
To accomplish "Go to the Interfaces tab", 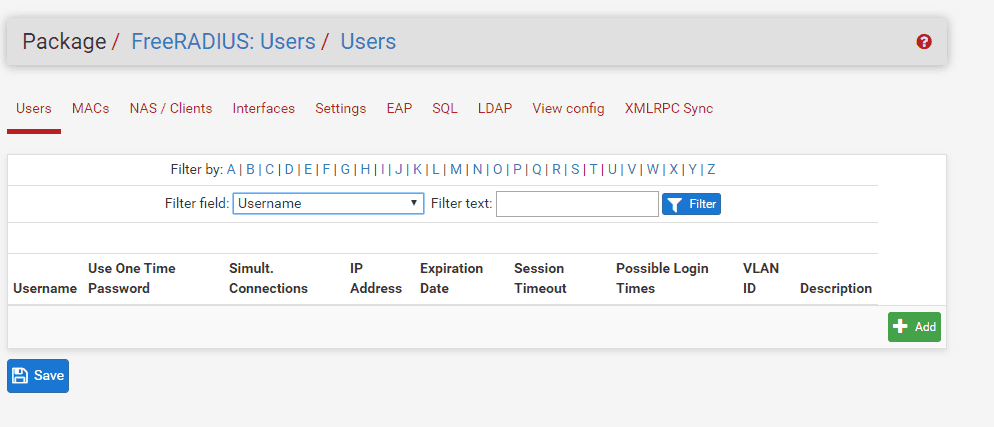I will click(264, 109).
